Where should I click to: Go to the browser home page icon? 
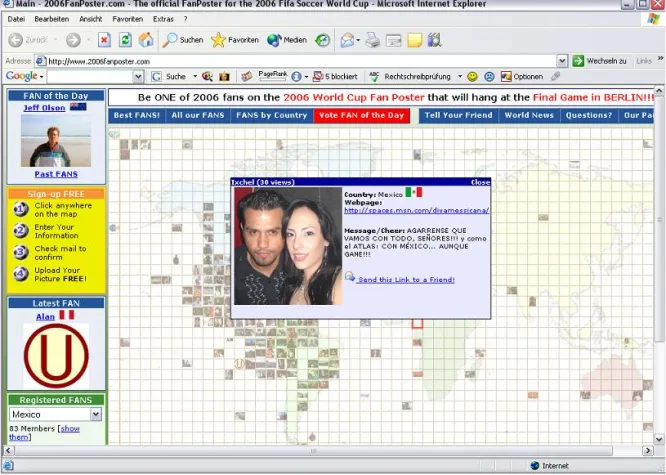point(146,40)
